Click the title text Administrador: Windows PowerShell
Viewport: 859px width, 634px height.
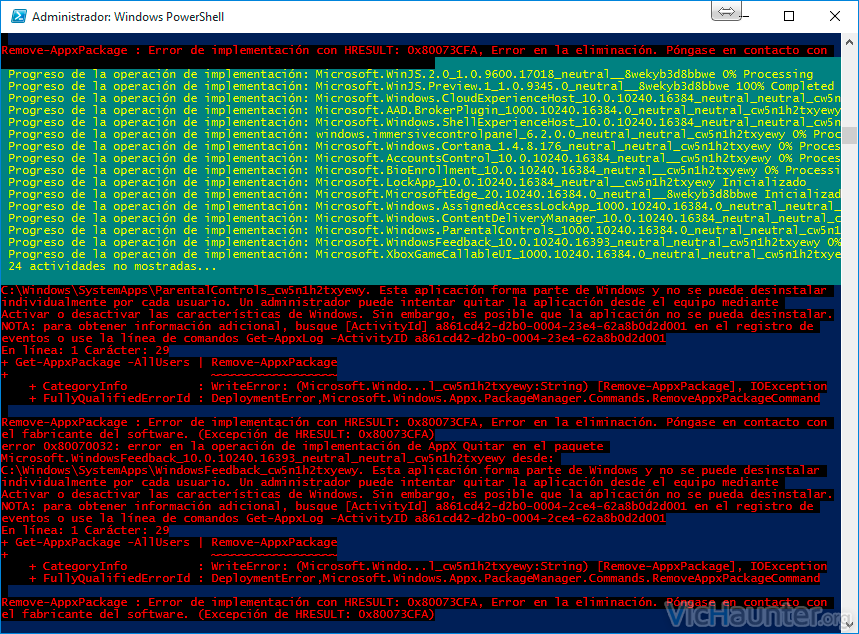[128, 17]
